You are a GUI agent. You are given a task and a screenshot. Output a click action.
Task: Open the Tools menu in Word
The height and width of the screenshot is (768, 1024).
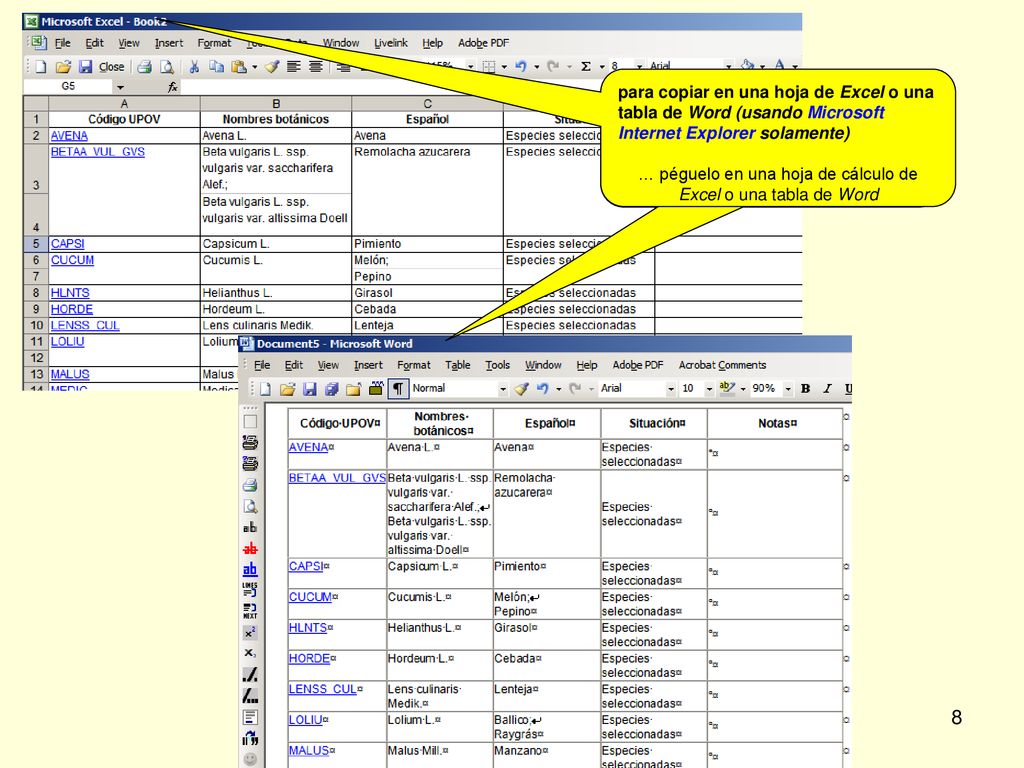[497, 365]
